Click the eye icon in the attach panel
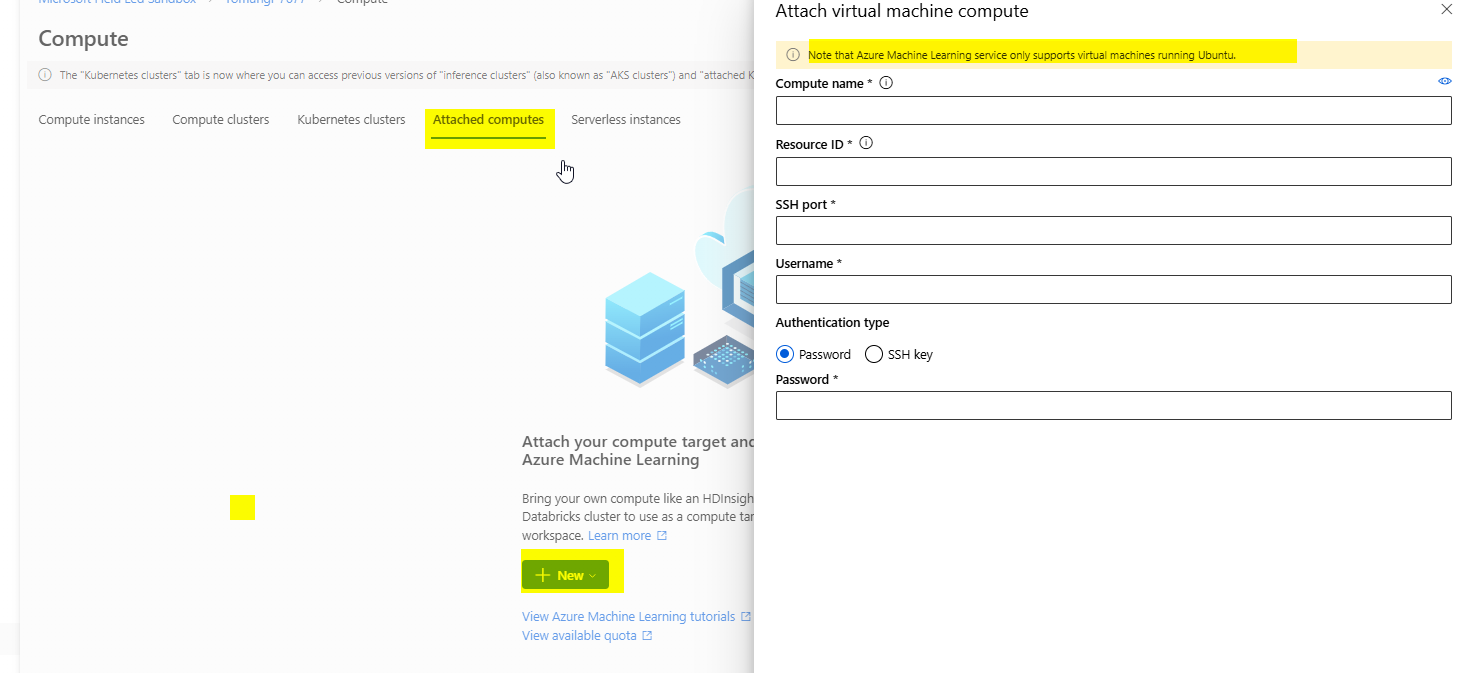Viewport: 1461px width, 673px height. (x=1444, y=81)
